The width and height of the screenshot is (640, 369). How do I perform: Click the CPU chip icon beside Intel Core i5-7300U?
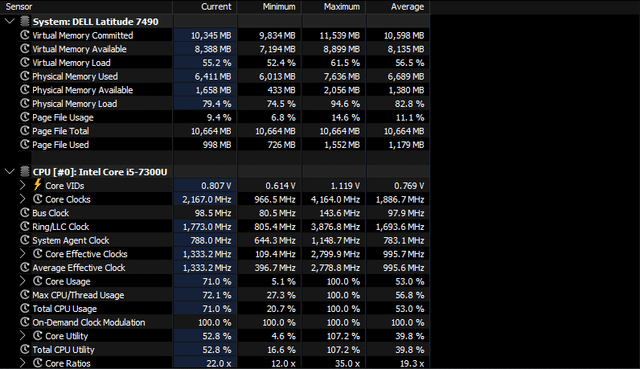[25, 171]
